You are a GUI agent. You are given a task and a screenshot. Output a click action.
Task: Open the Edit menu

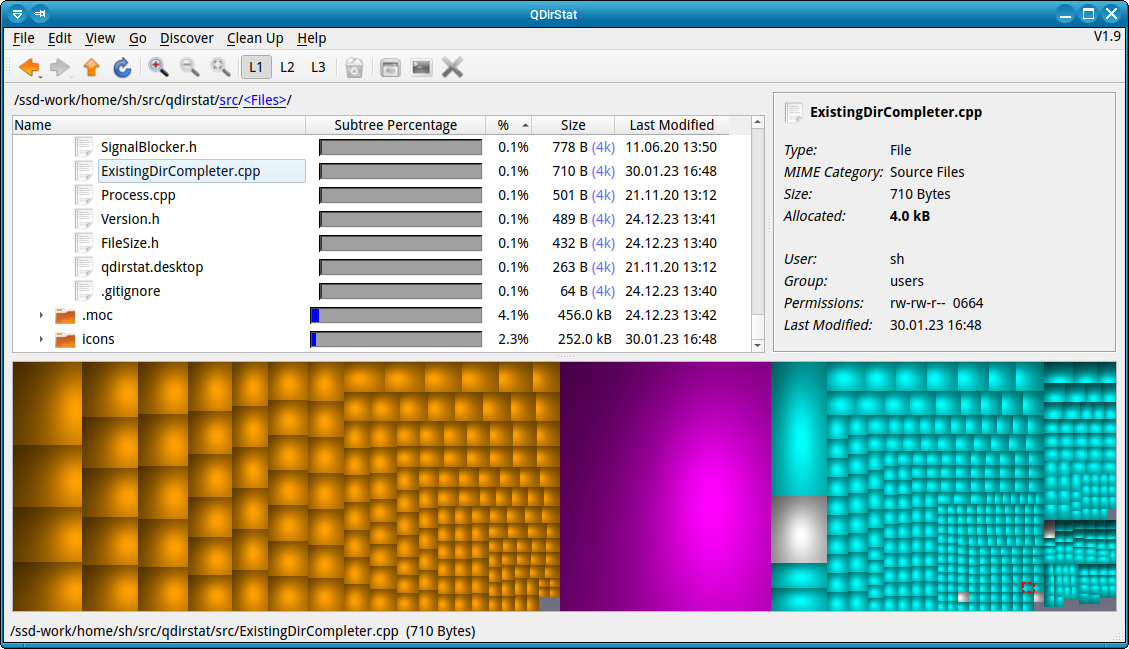click(x=60, y=38)
